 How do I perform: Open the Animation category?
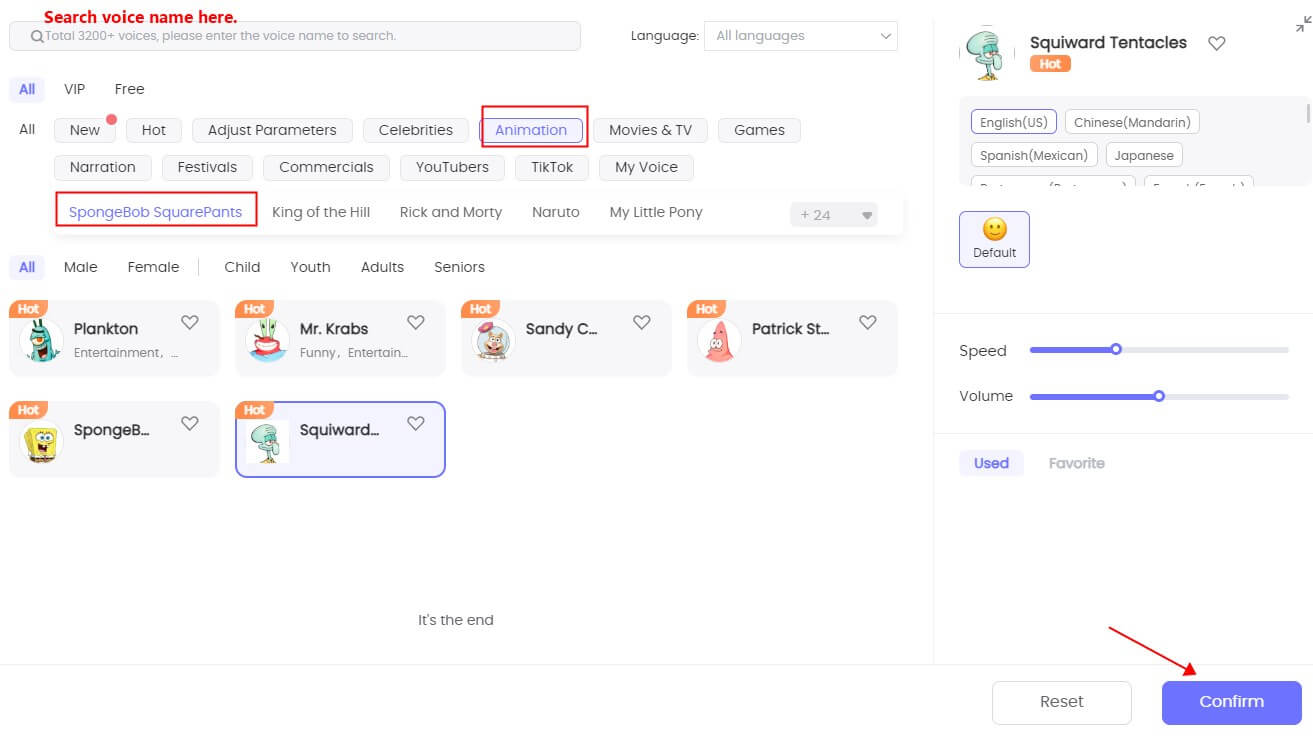point(531,130)
